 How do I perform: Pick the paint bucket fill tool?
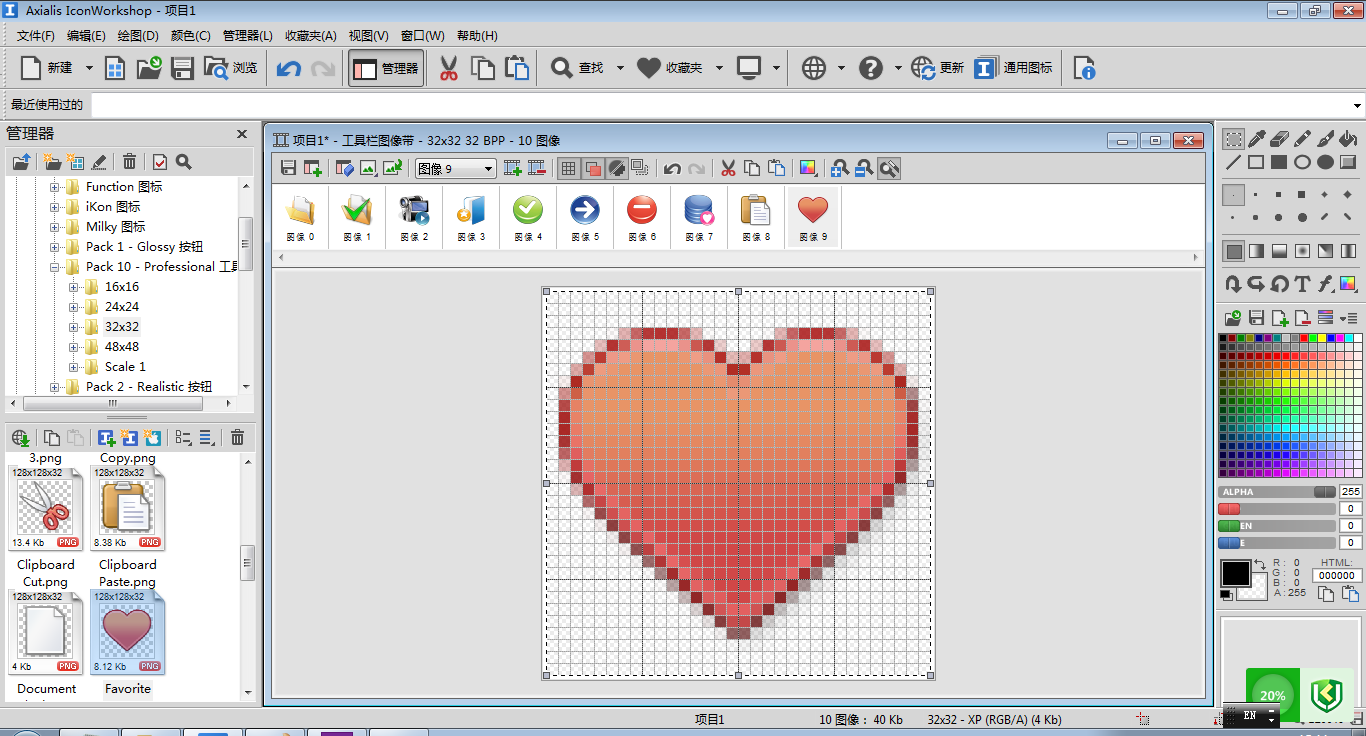click(1349, 139)
